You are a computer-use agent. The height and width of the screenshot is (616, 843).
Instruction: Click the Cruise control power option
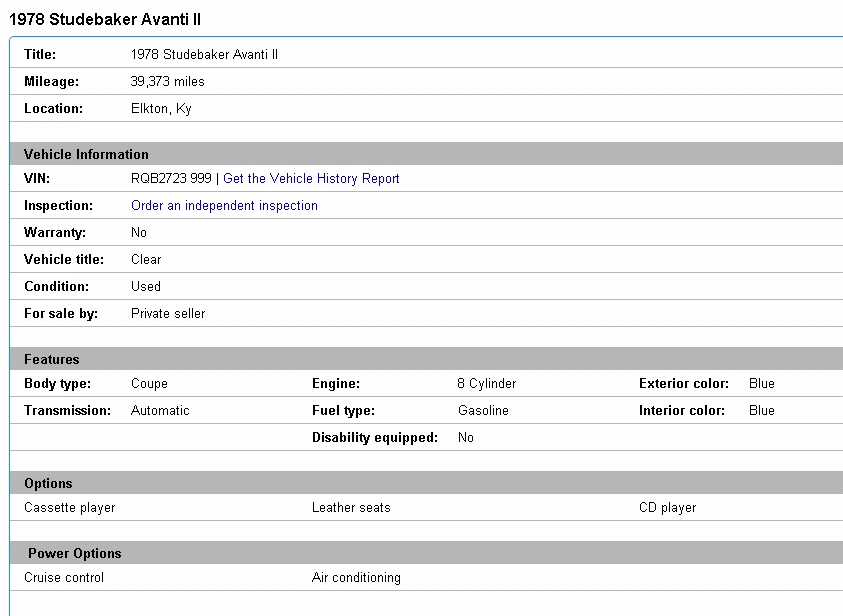click(x=64, y=578)
